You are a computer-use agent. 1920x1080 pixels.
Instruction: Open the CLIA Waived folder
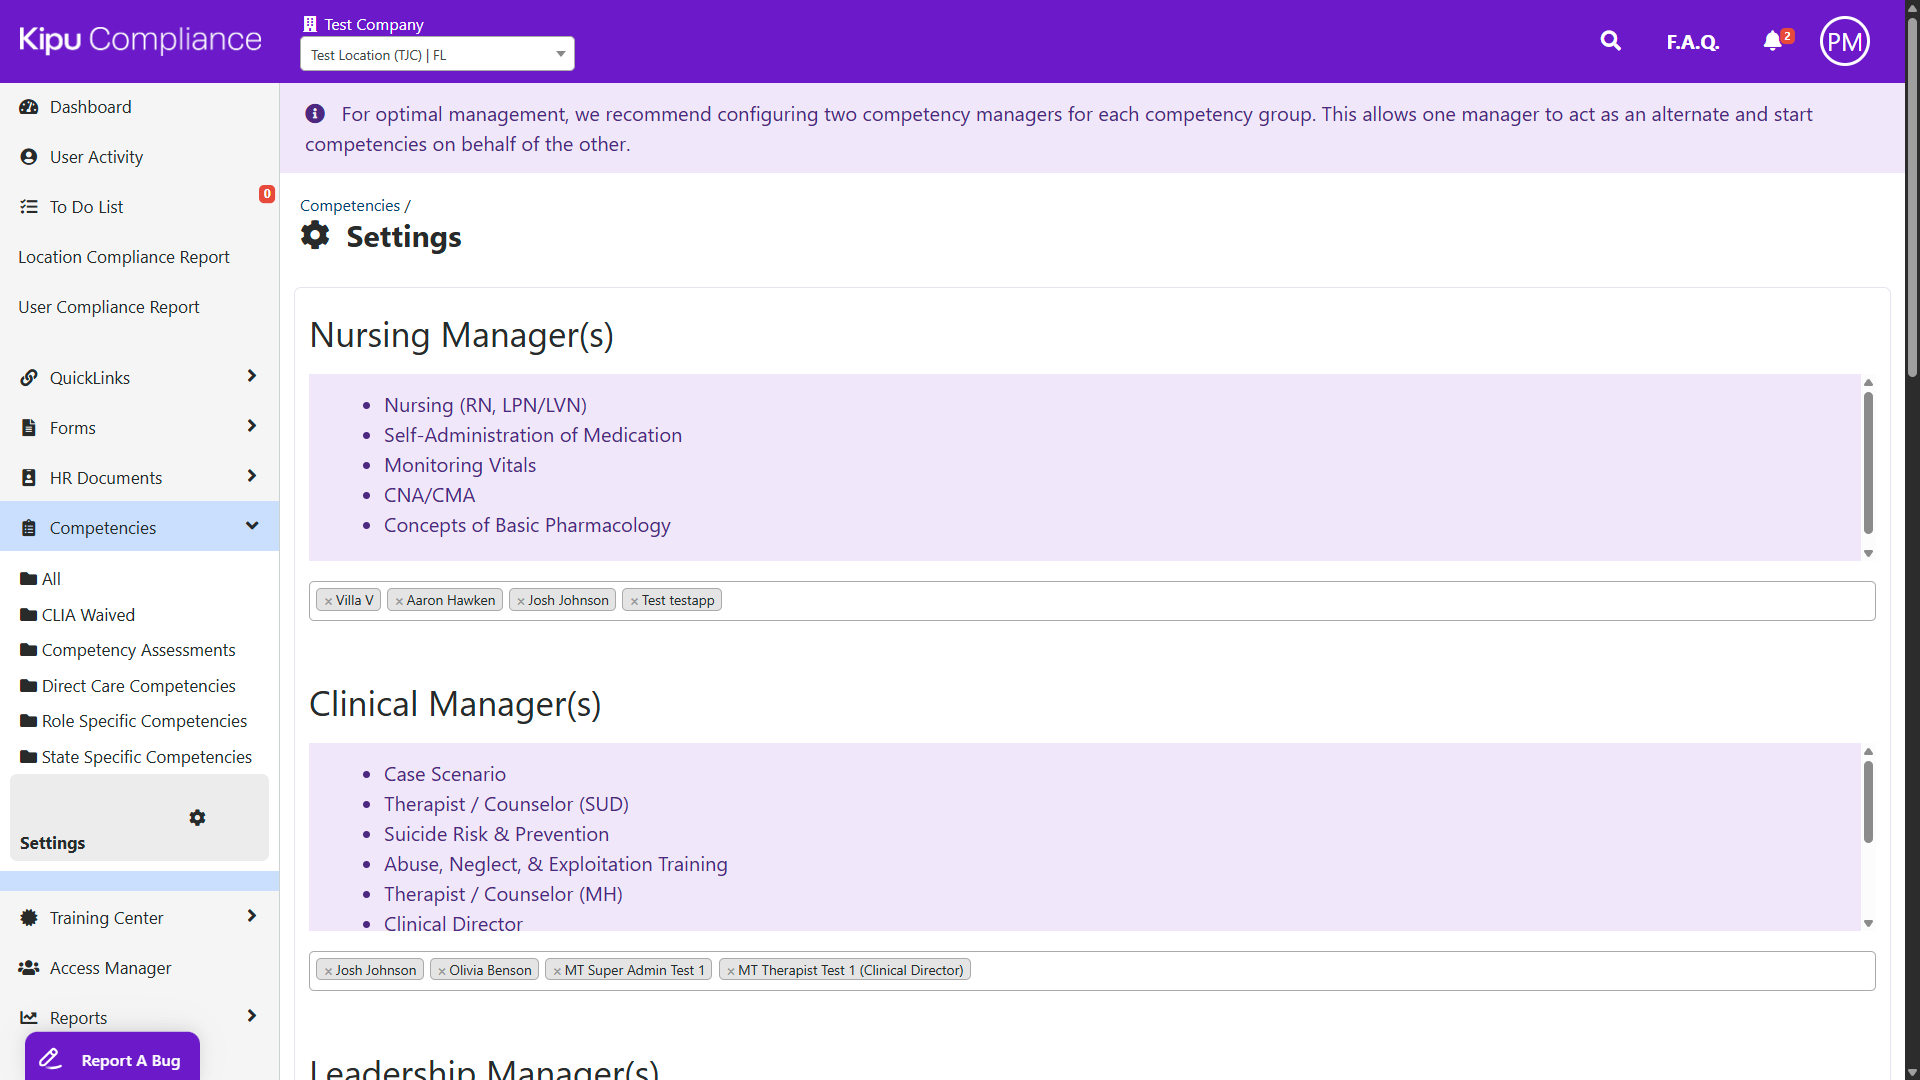[88, 615]
